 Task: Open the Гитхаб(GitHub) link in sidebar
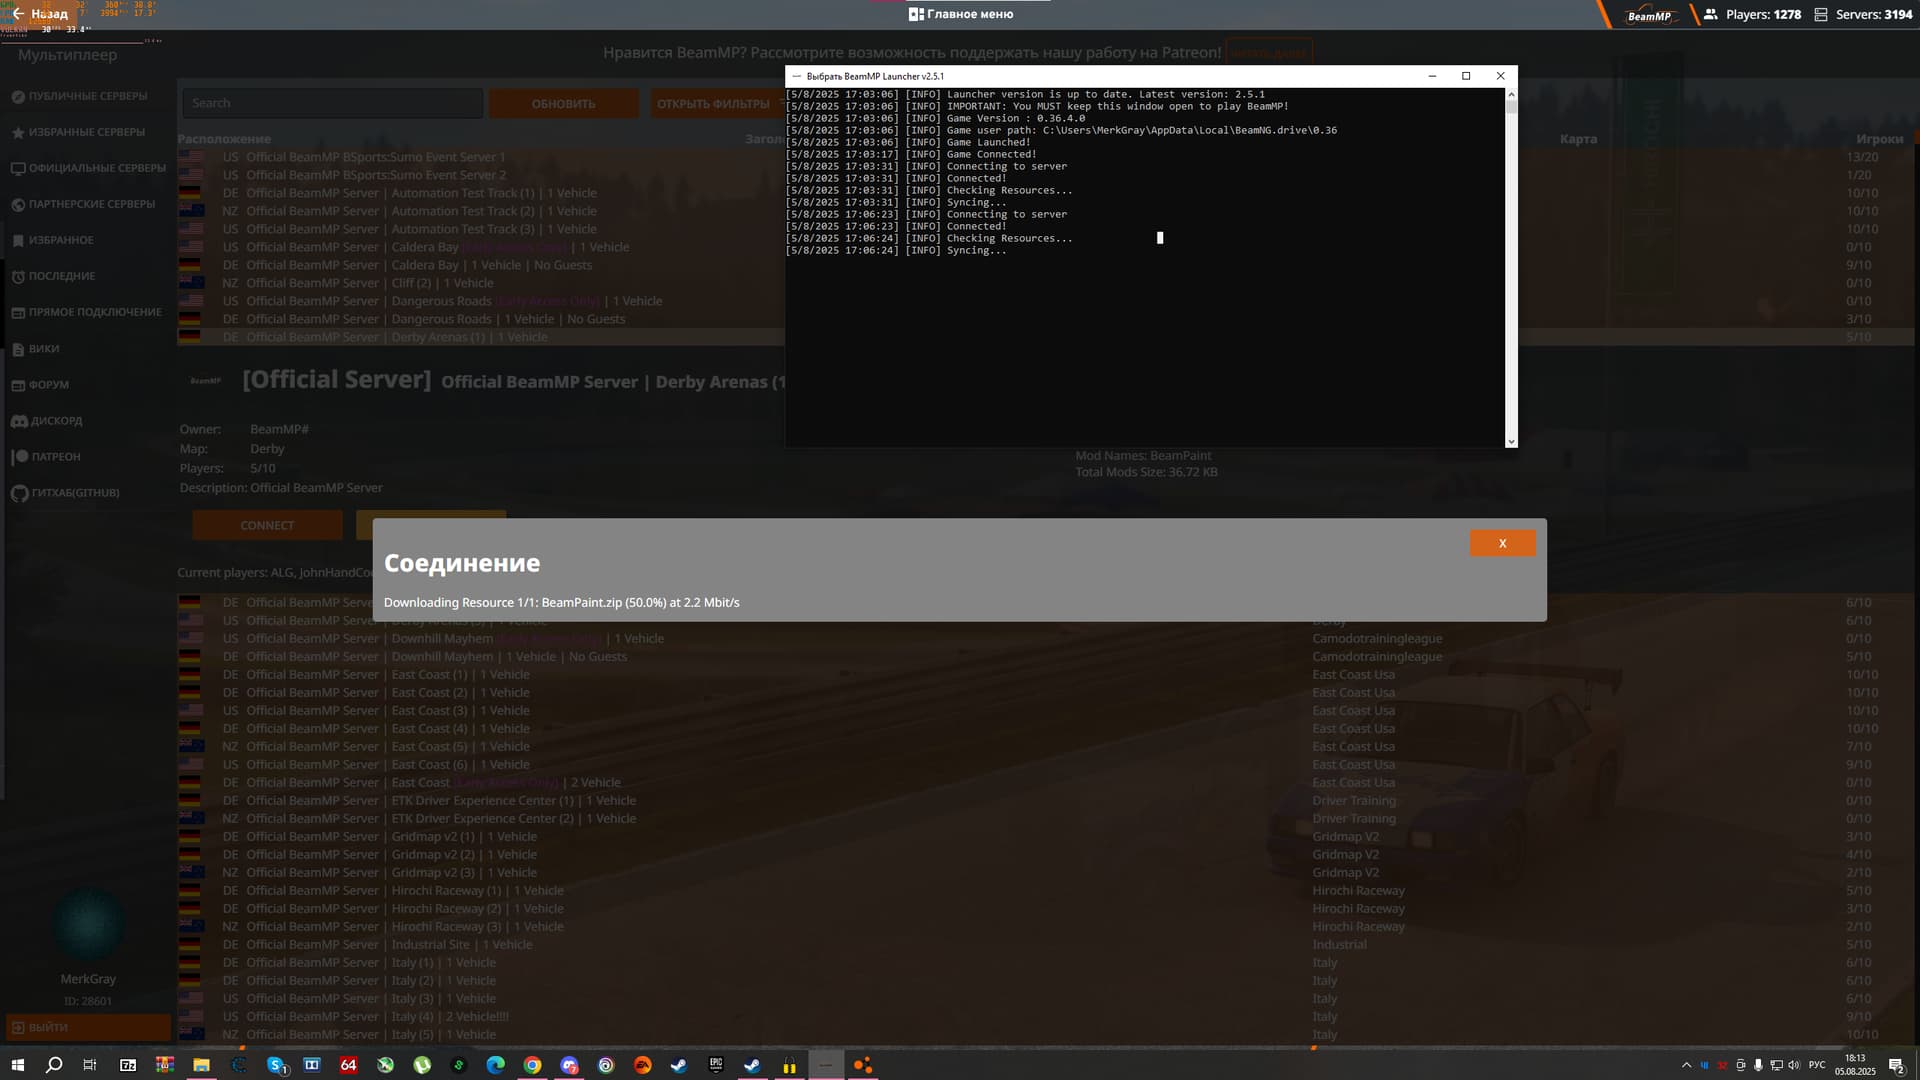pos(65,493)
